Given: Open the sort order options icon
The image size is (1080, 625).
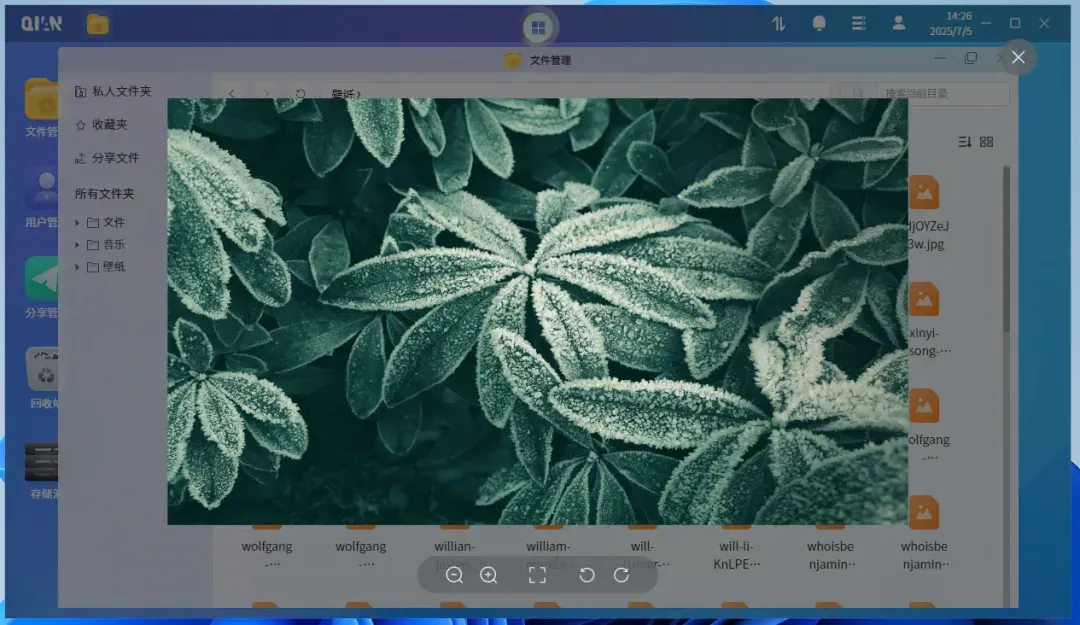Looking at the screenshot, I should click(964, 141).
